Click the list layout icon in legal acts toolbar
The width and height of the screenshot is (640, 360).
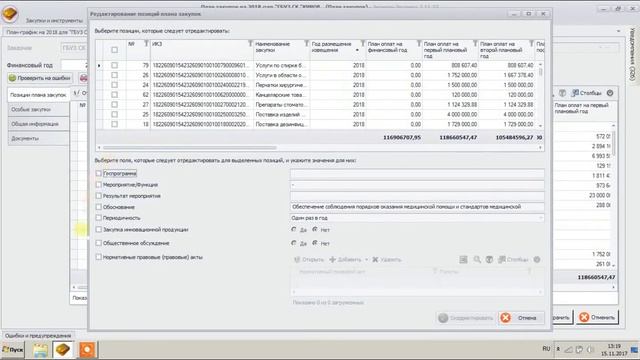[463, 260]
